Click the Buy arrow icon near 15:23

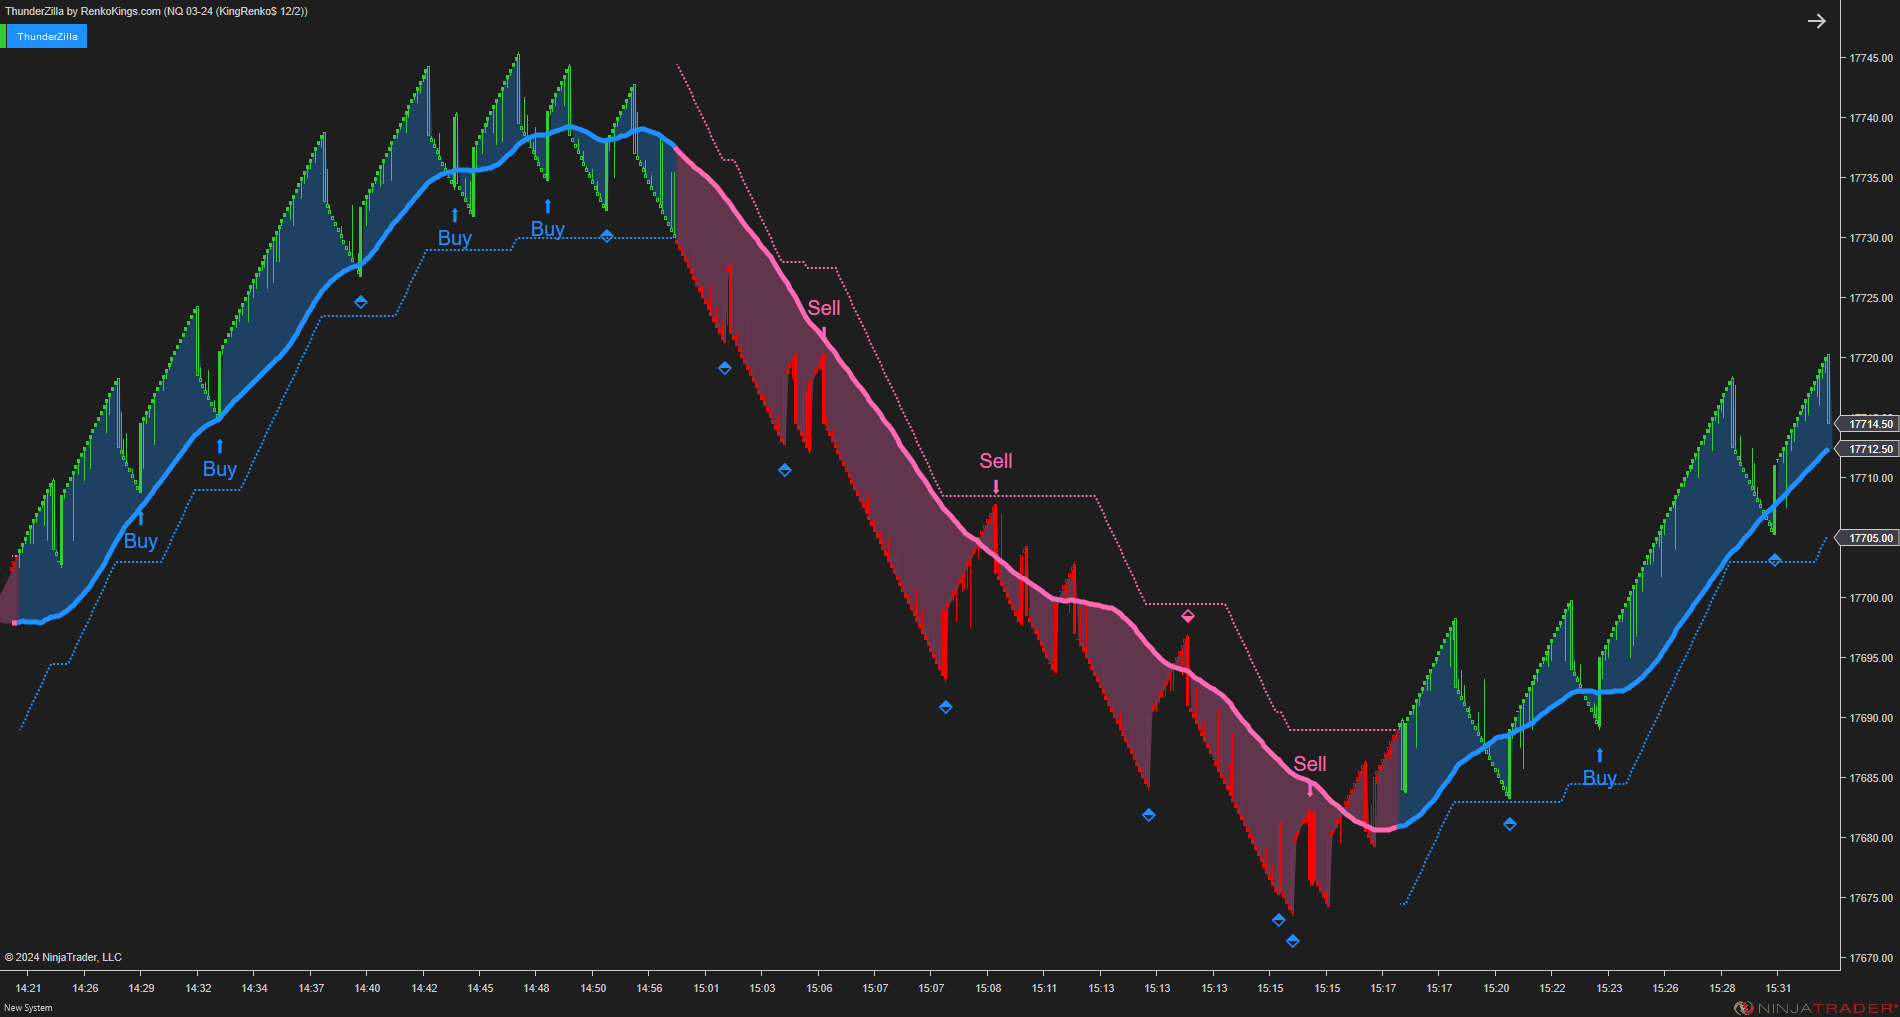click(1600, 755)
